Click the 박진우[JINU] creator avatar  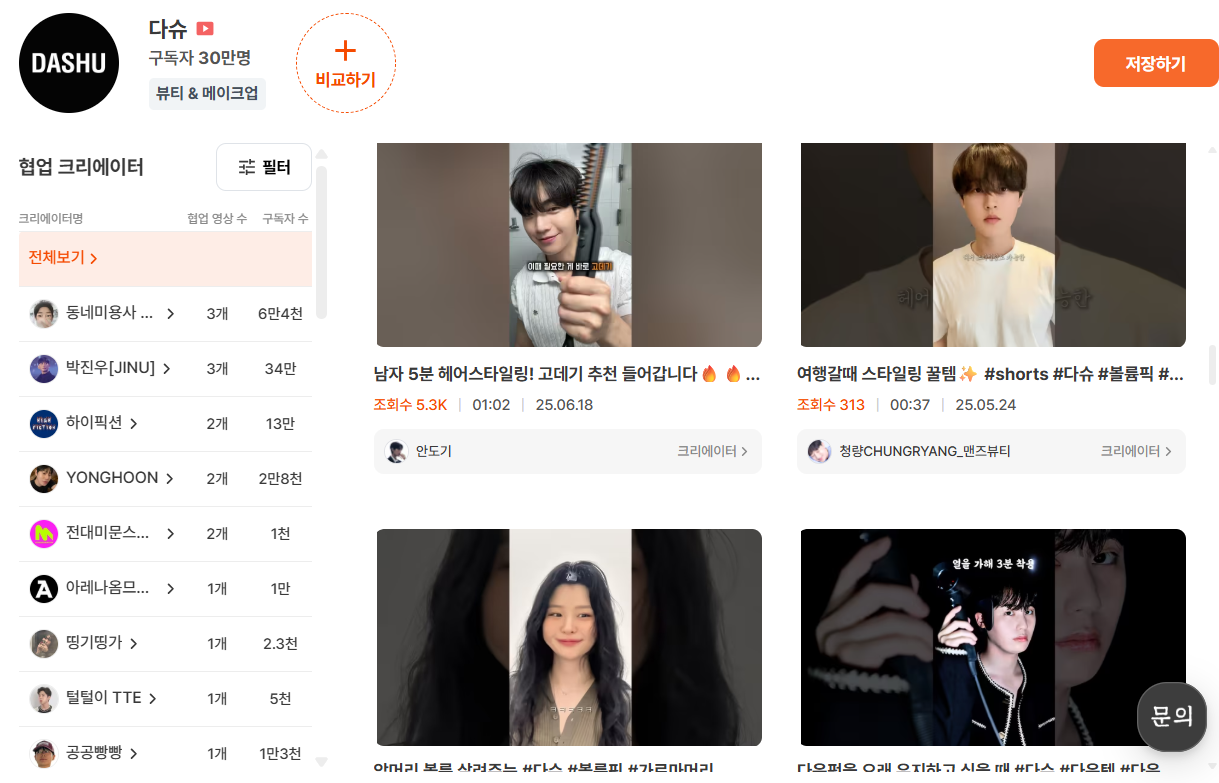coord(44,369)
